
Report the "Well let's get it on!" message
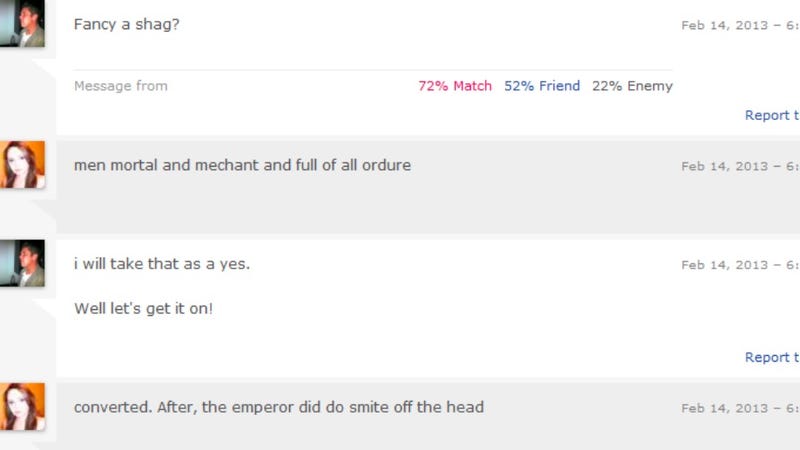click(x=772, y=357)
